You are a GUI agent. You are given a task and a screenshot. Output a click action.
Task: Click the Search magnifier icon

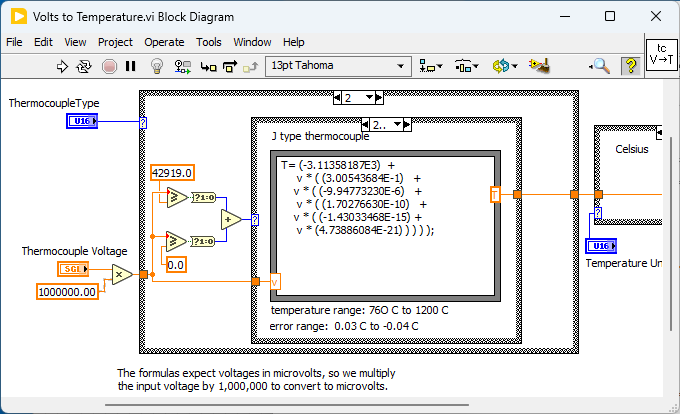point(601,66)
